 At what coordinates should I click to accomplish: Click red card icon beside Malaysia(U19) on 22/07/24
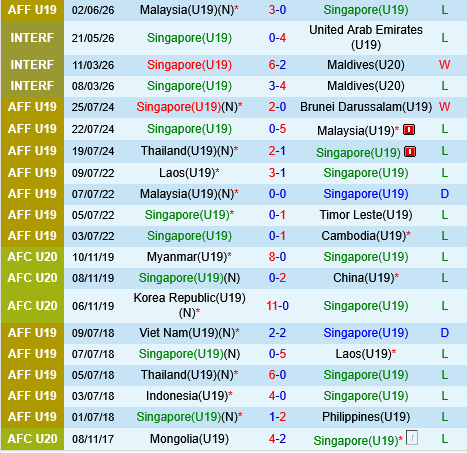(409, 129)
